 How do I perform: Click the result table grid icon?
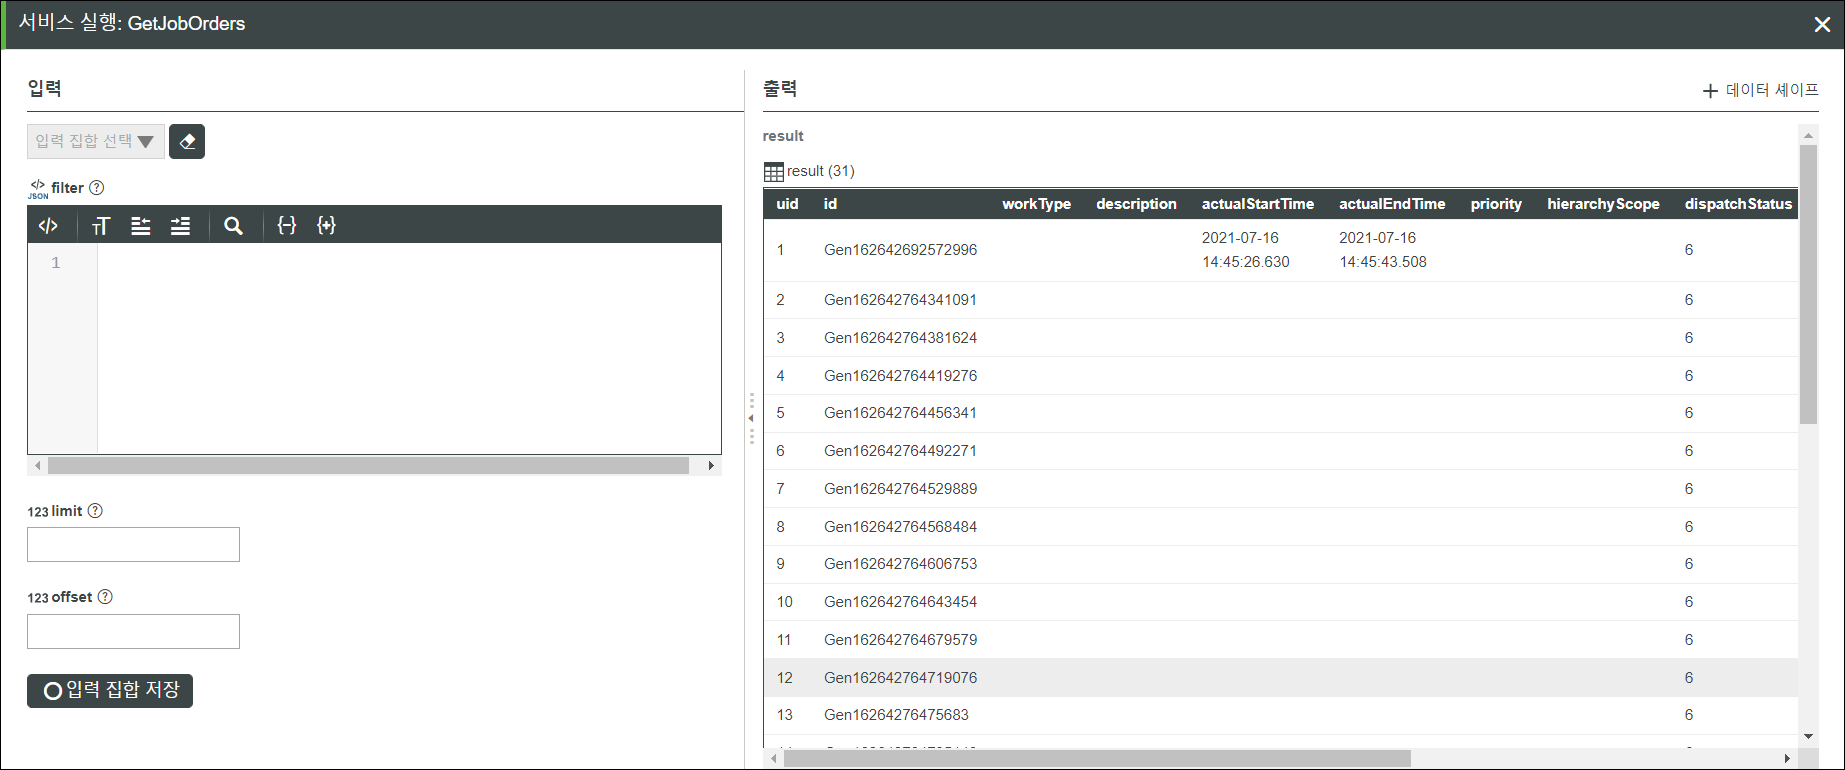point(774,172)
